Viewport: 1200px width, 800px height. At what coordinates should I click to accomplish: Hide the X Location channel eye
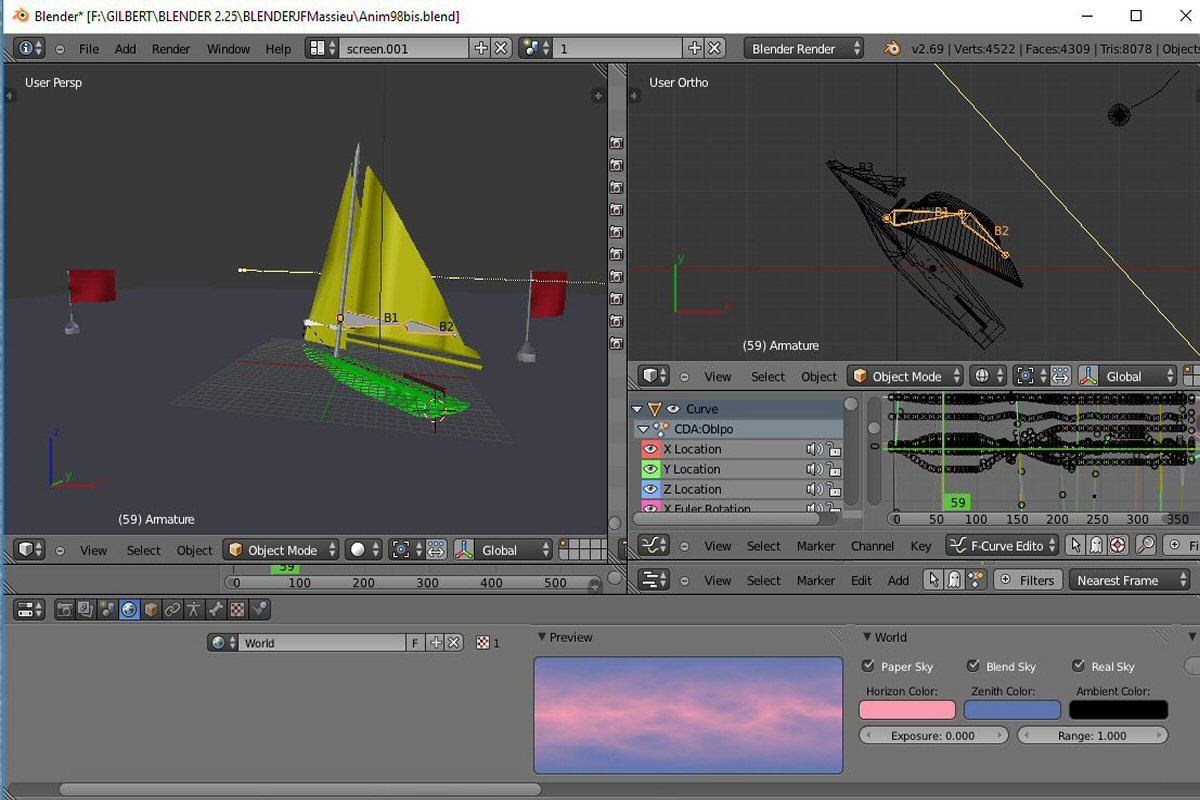pos(651,449)
